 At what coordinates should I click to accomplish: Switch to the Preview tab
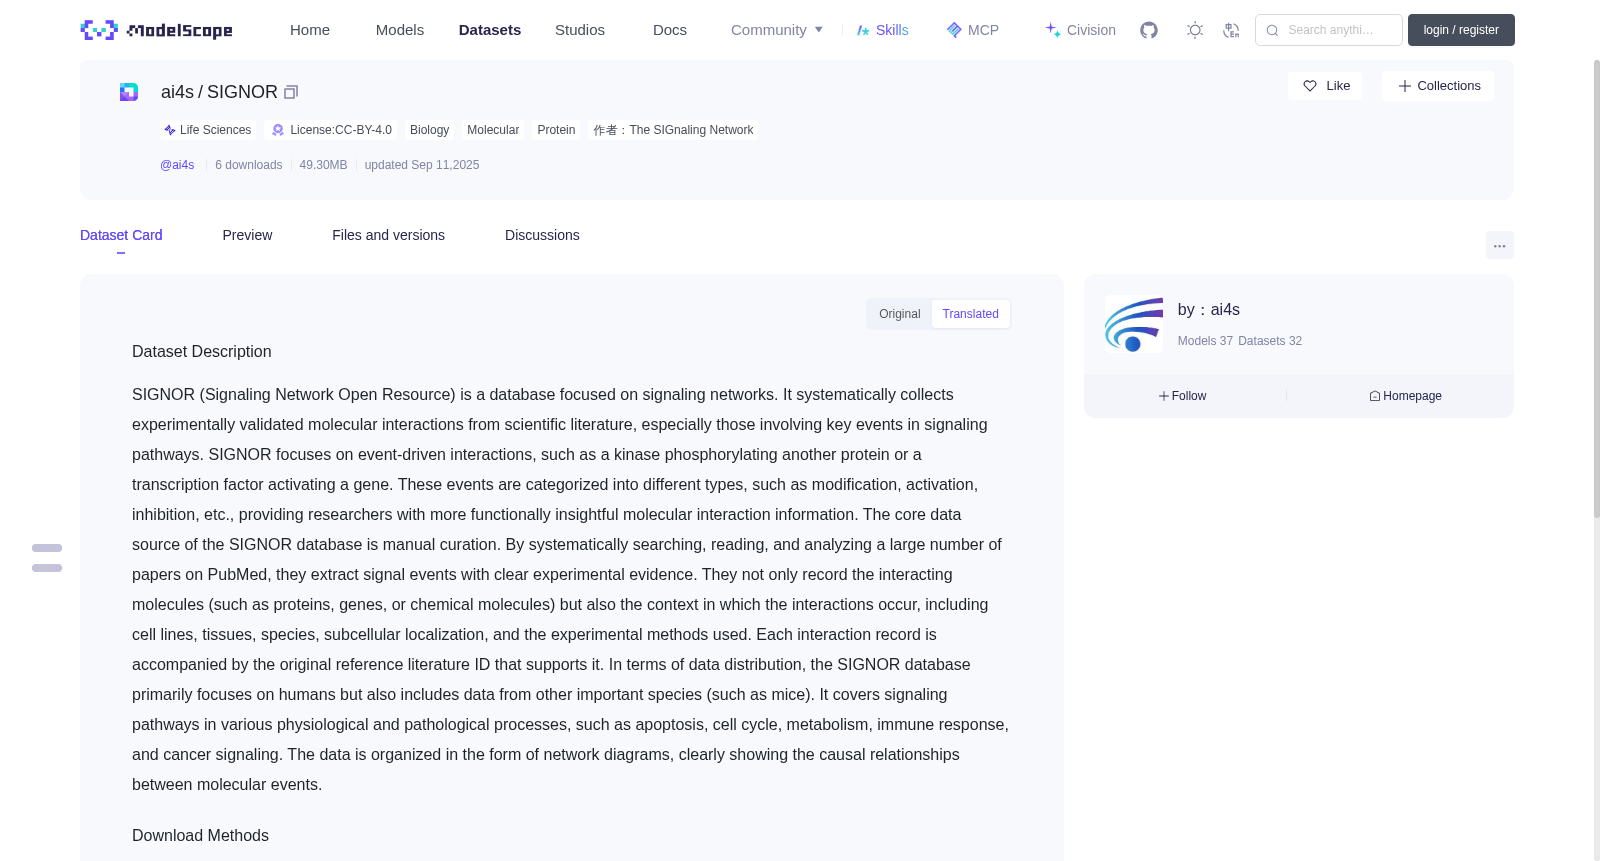click(247, 235)
